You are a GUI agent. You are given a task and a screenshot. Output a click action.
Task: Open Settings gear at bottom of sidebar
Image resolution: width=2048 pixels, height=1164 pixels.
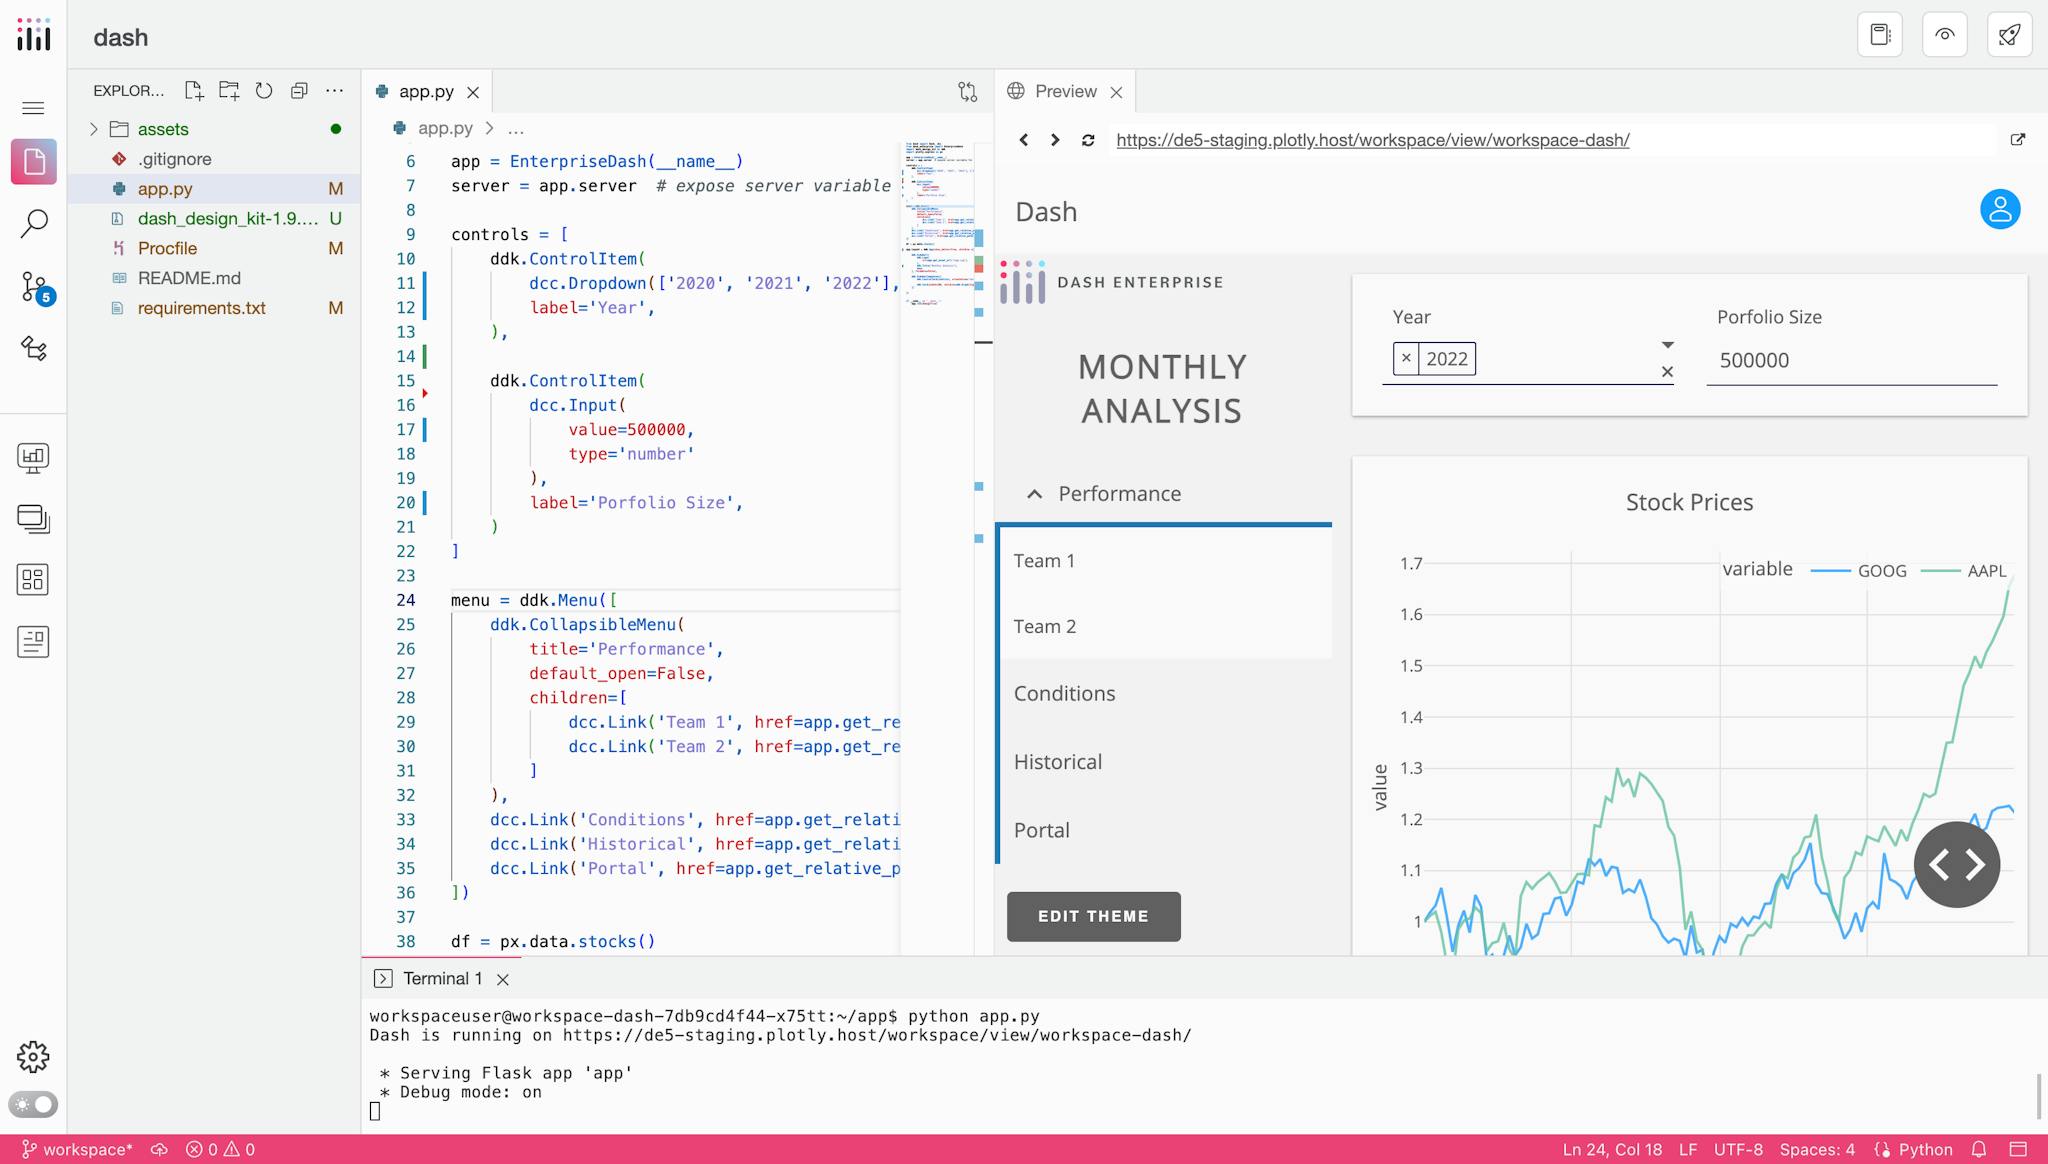pos(34,1056)
